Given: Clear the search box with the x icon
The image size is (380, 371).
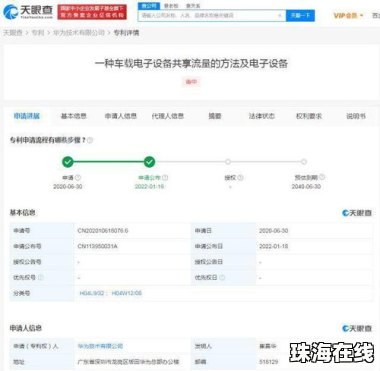Looking at the screenshot, I should [280, 15].
